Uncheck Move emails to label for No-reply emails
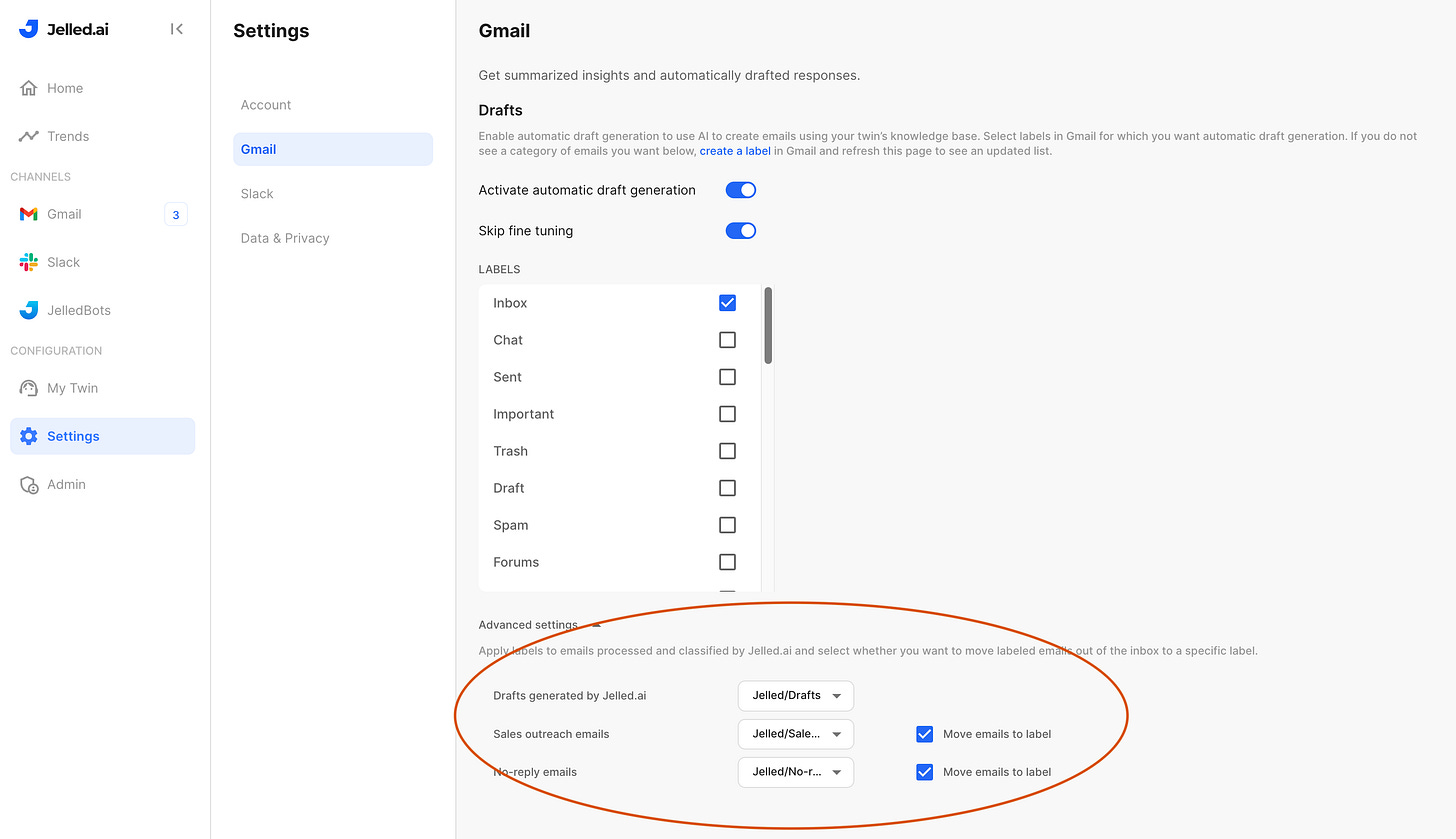The width and height of the screenshot is (1456, 839). tap(925, 772)
